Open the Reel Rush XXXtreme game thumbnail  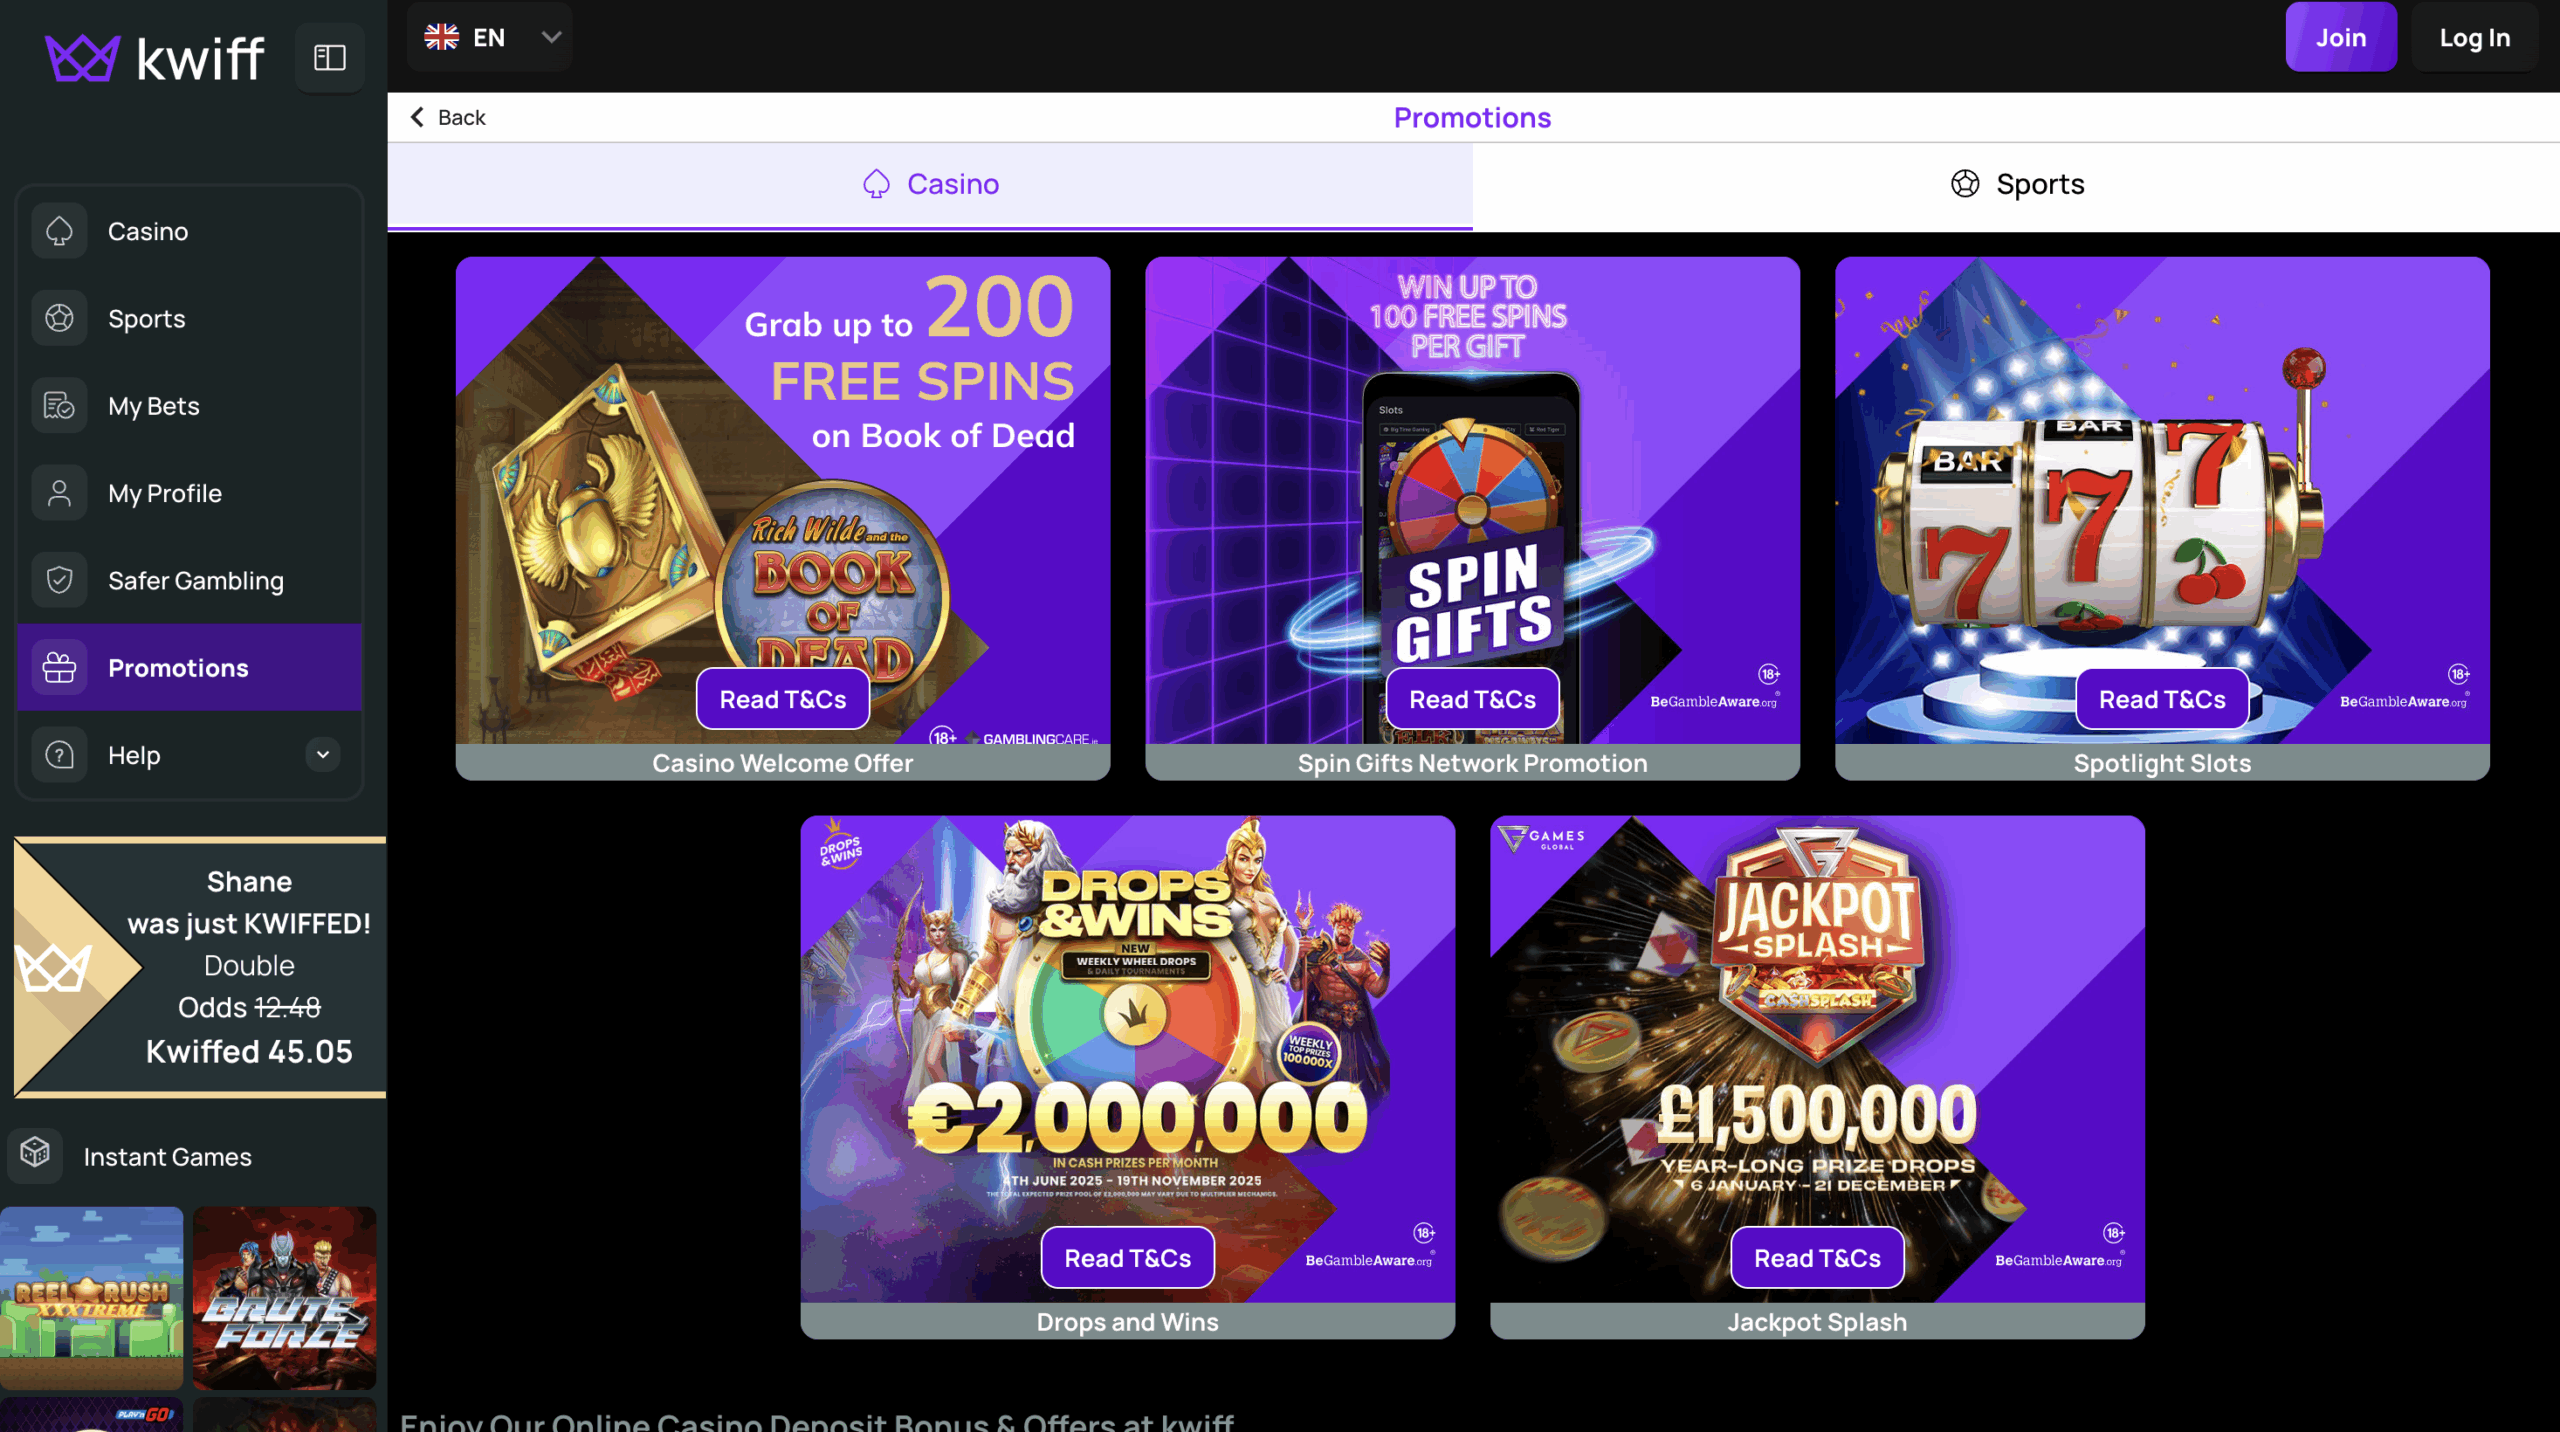pyautogui.click(x=92, y=1297)
